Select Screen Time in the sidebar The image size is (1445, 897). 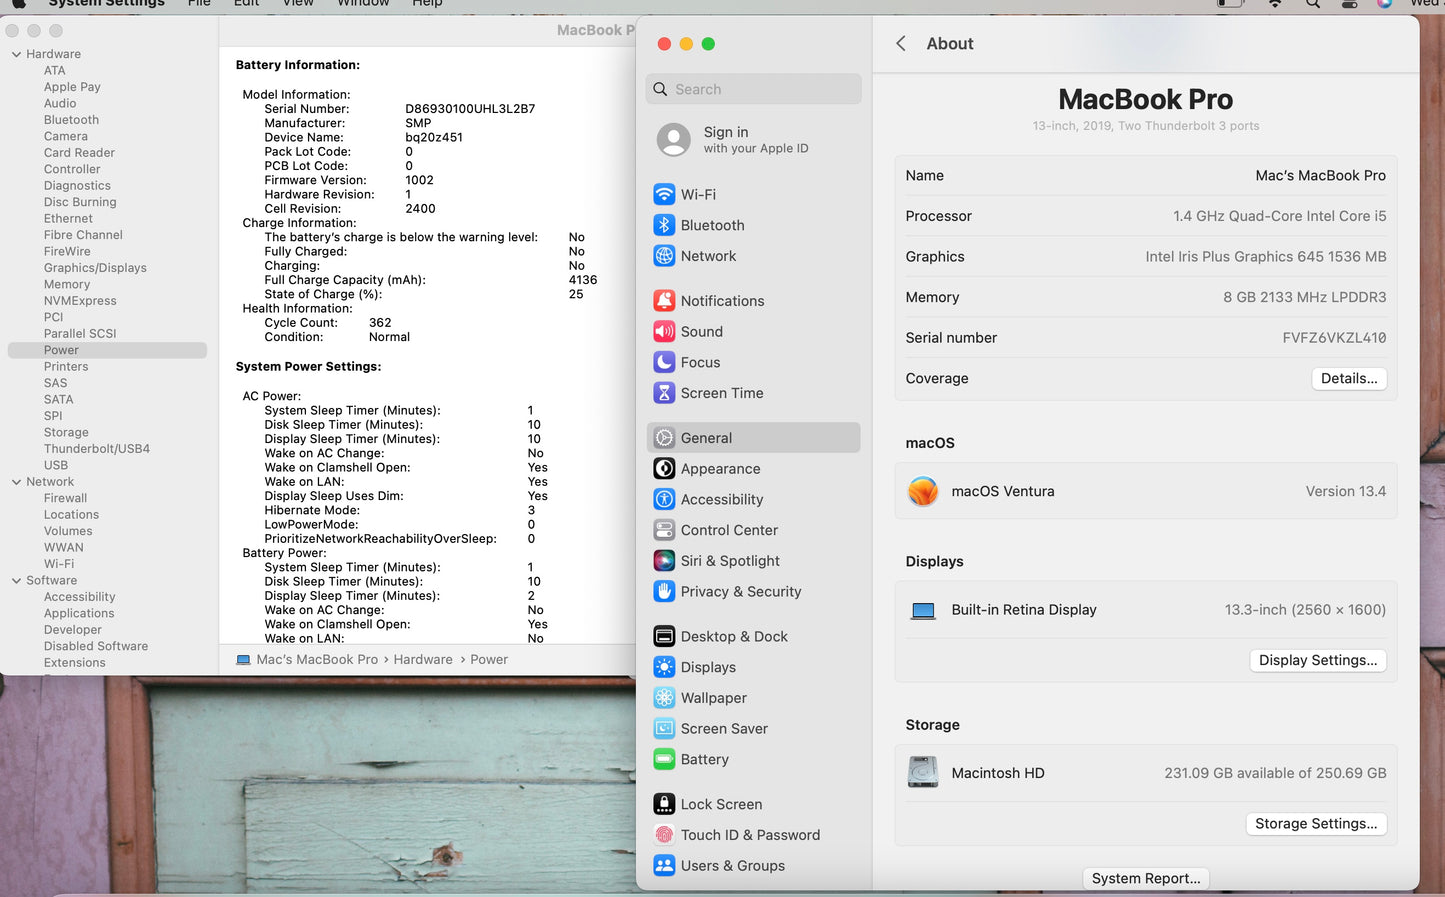[721, 393]
